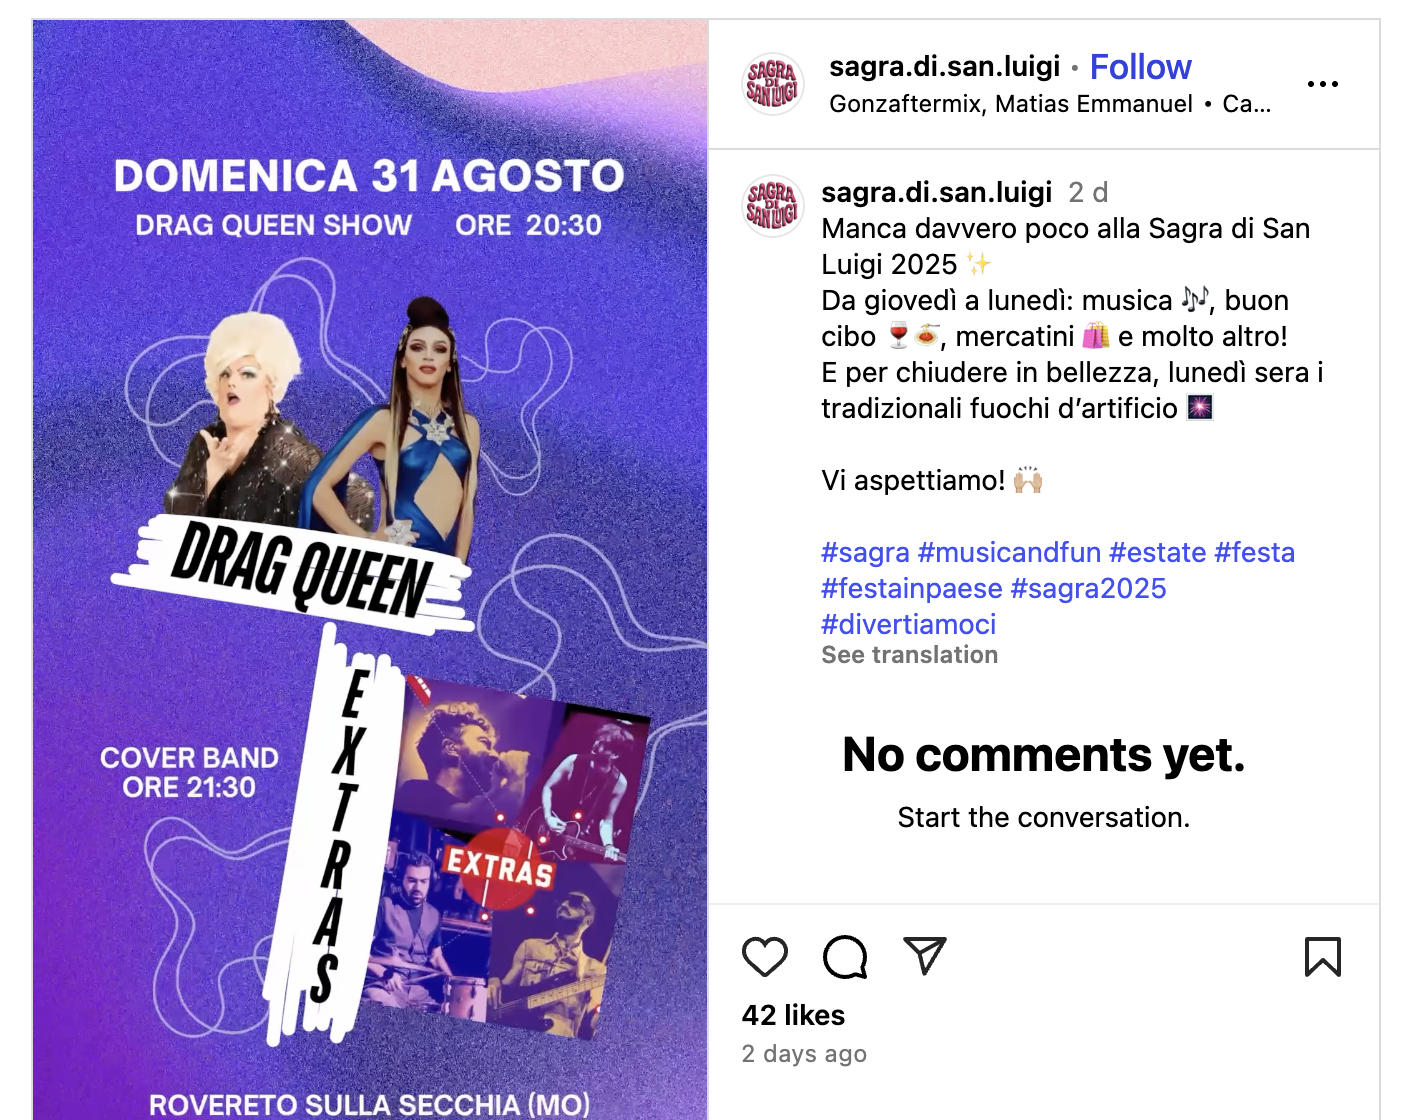This screenshot has width=1402, height=1120.
Task: Open the #musicandfun hashtag
Action: [x=1009, y=552]
